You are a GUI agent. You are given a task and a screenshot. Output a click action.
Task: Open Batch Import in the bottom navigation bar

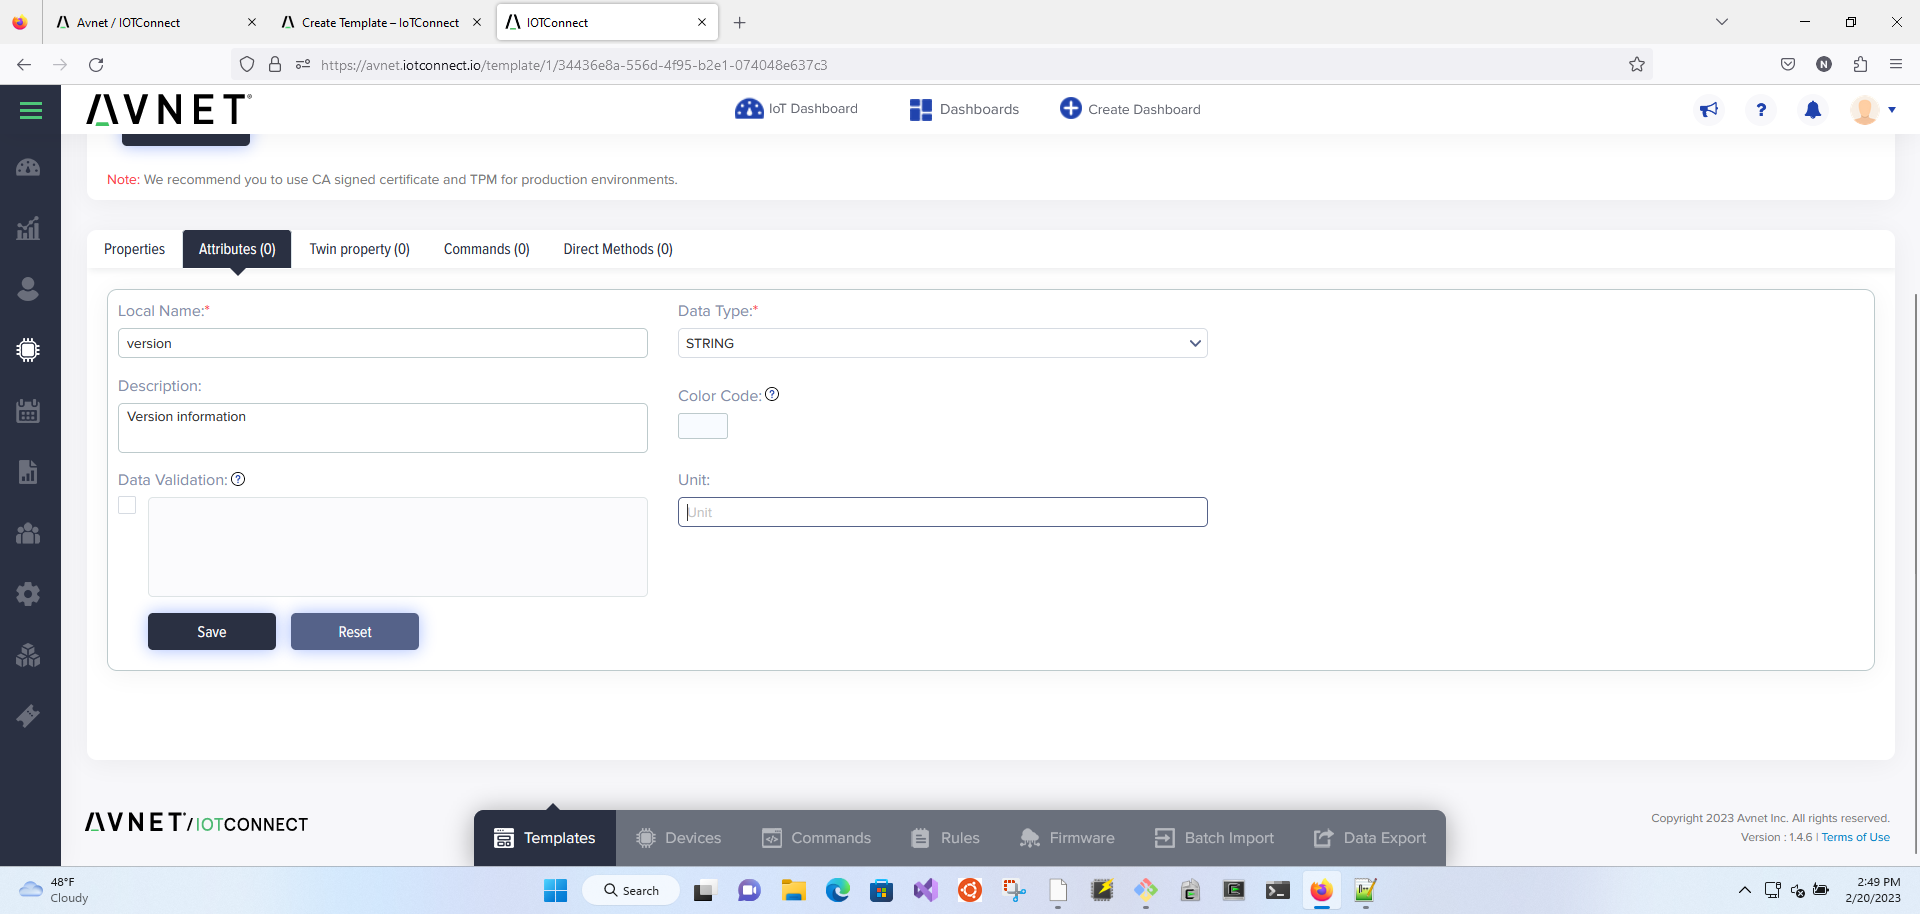click(1214, 838)
